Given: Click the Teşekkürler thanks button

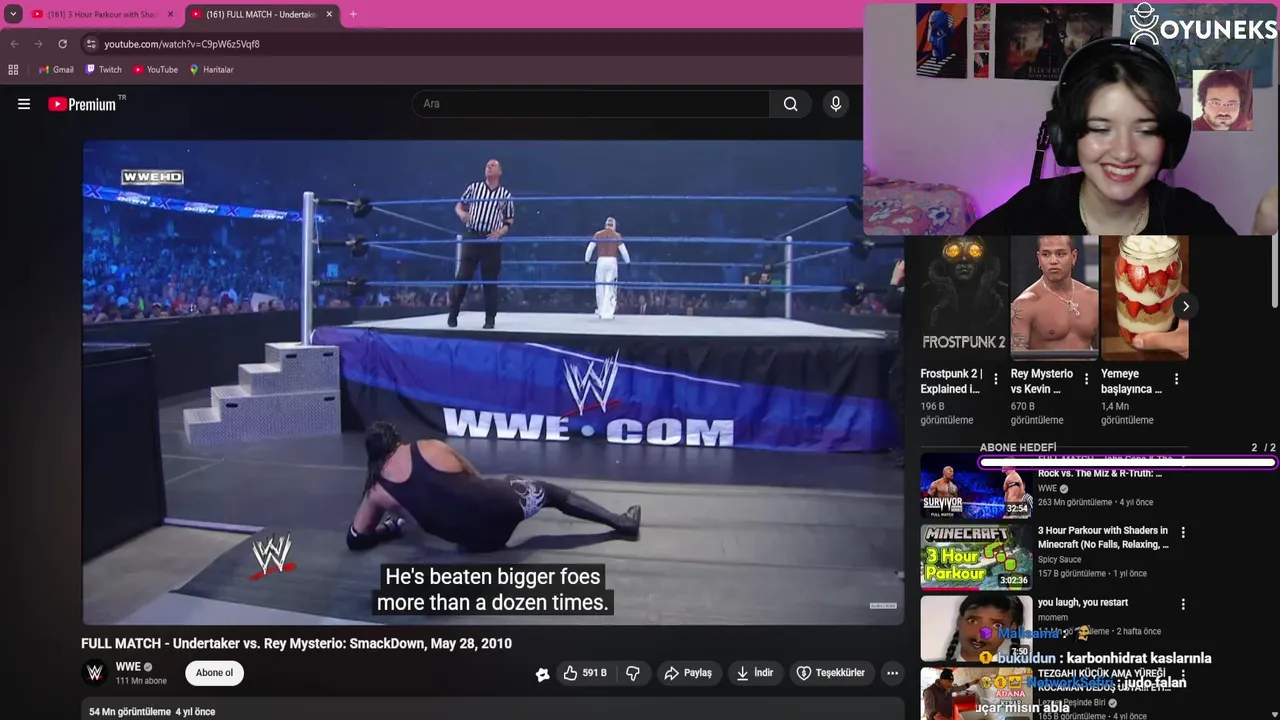Looking at the screenshot, I should click(x=831, y=673).
